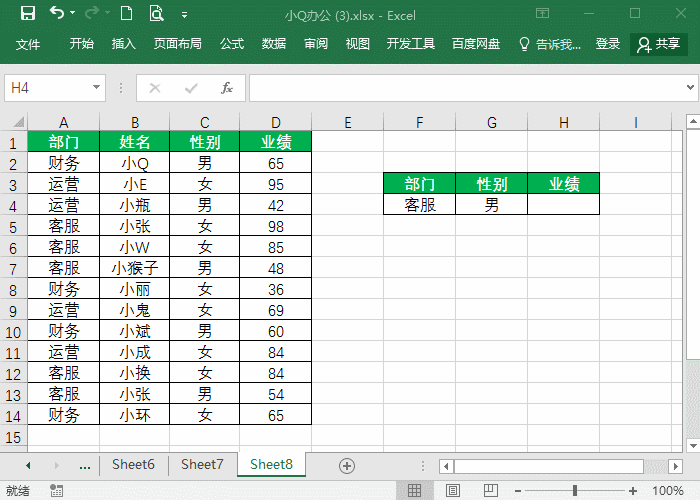Select row 7 header
This screenshot has height=500, width=700.
coord(13,268)
